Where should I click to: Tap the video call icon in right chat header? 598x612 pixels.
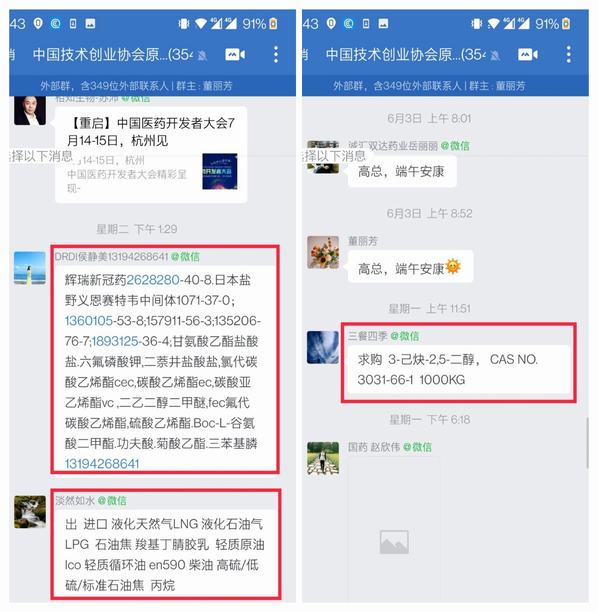point(527,55)
